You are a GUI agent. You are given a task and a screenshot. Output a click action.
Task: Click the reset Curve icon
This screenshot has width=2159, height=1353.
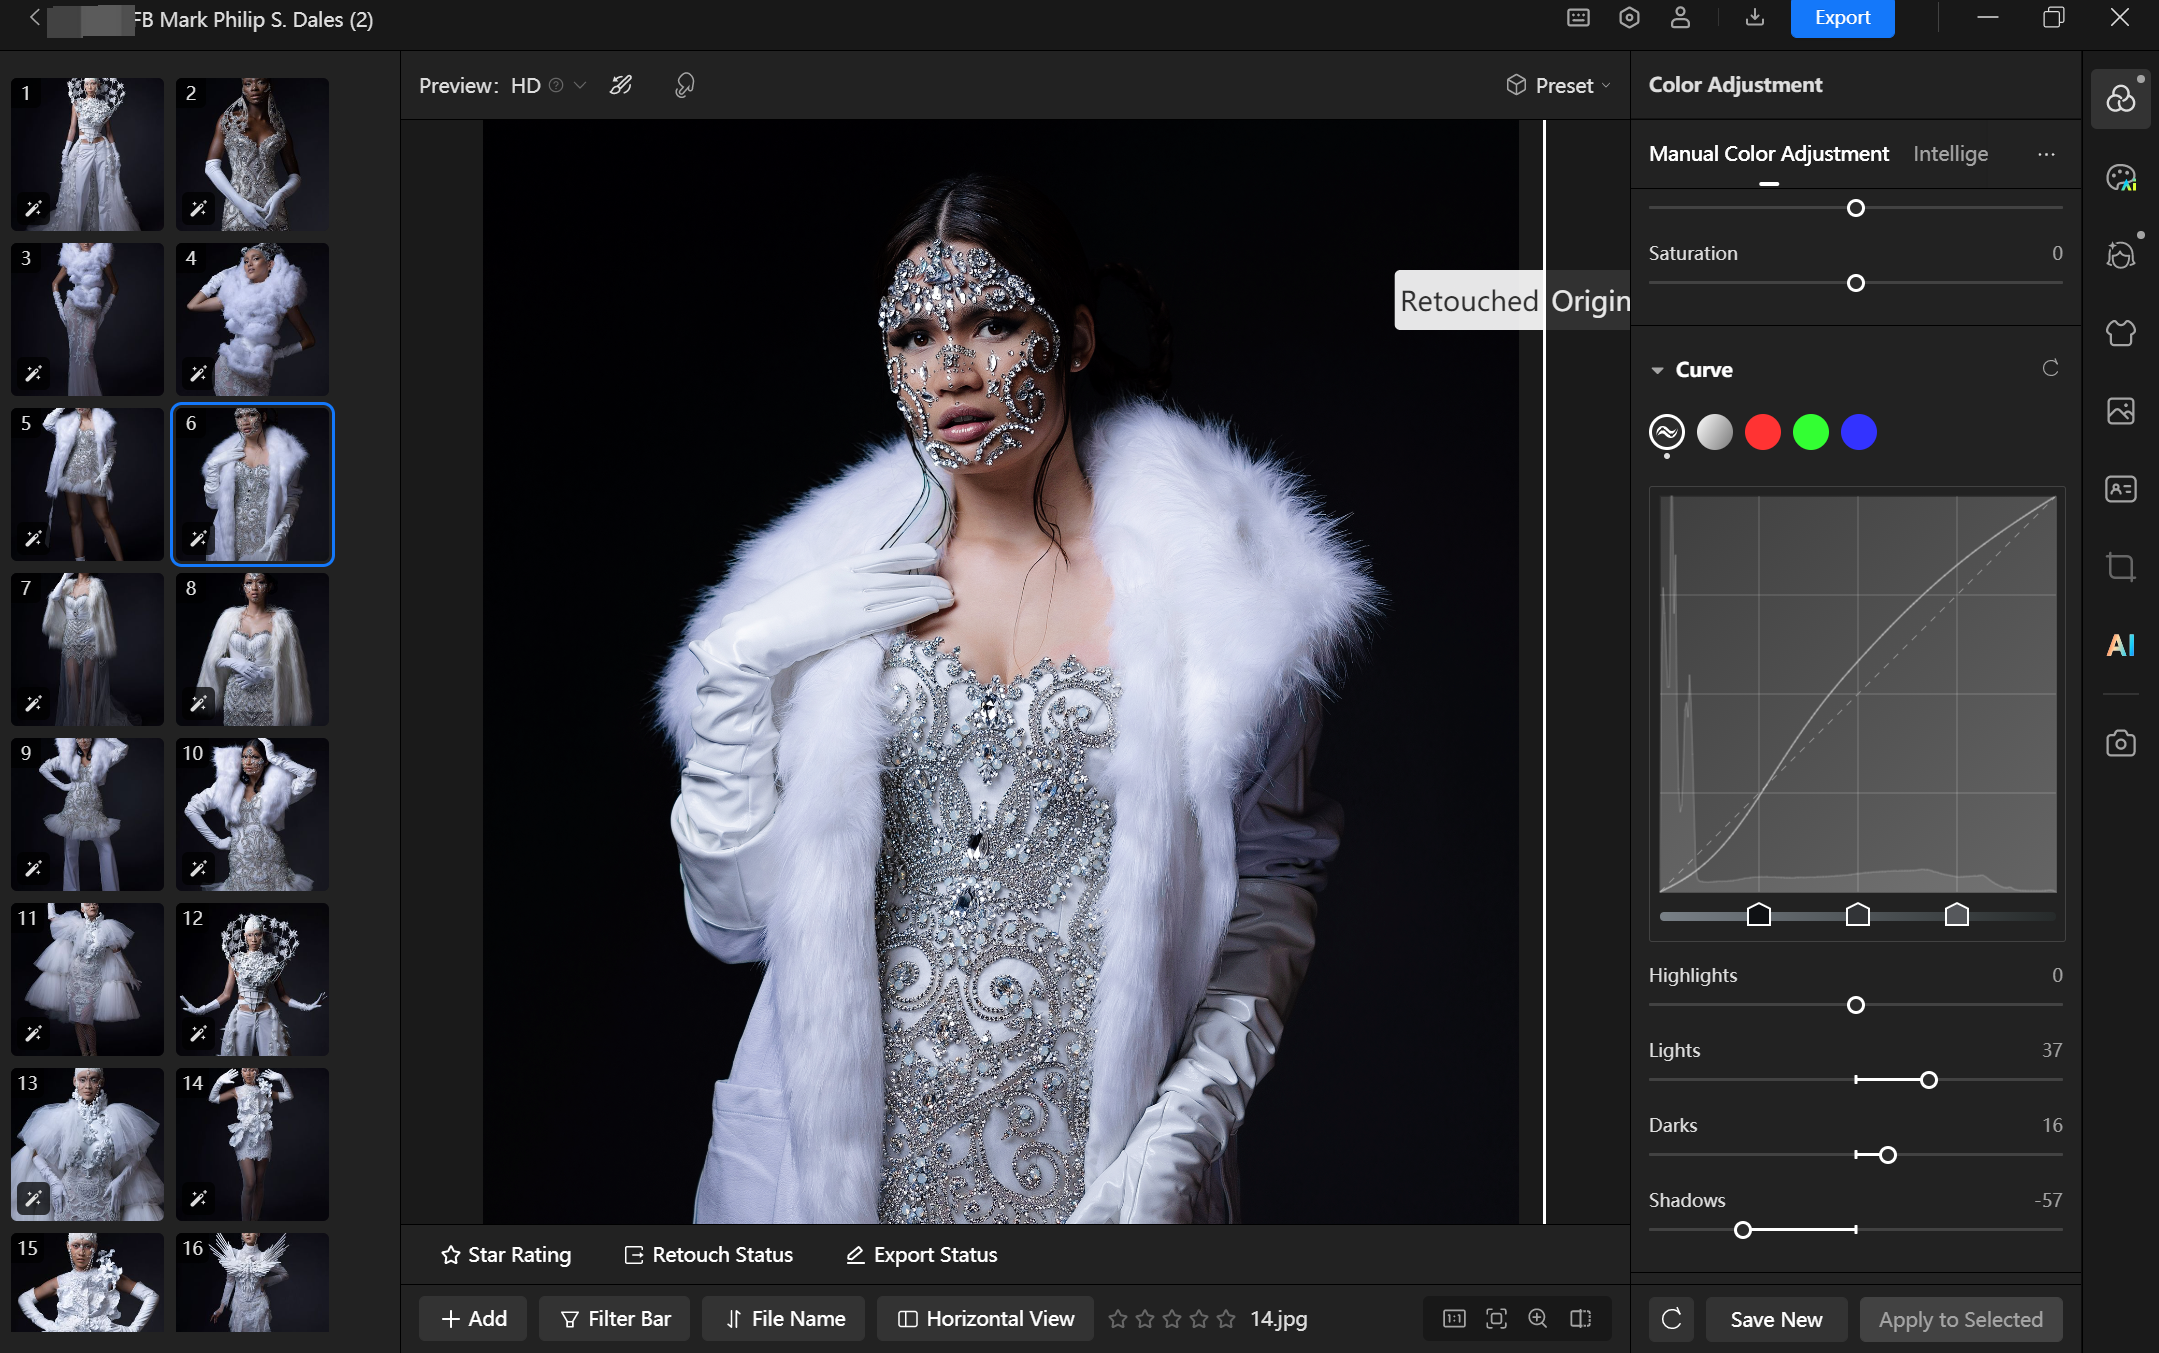pos(2050,369)
